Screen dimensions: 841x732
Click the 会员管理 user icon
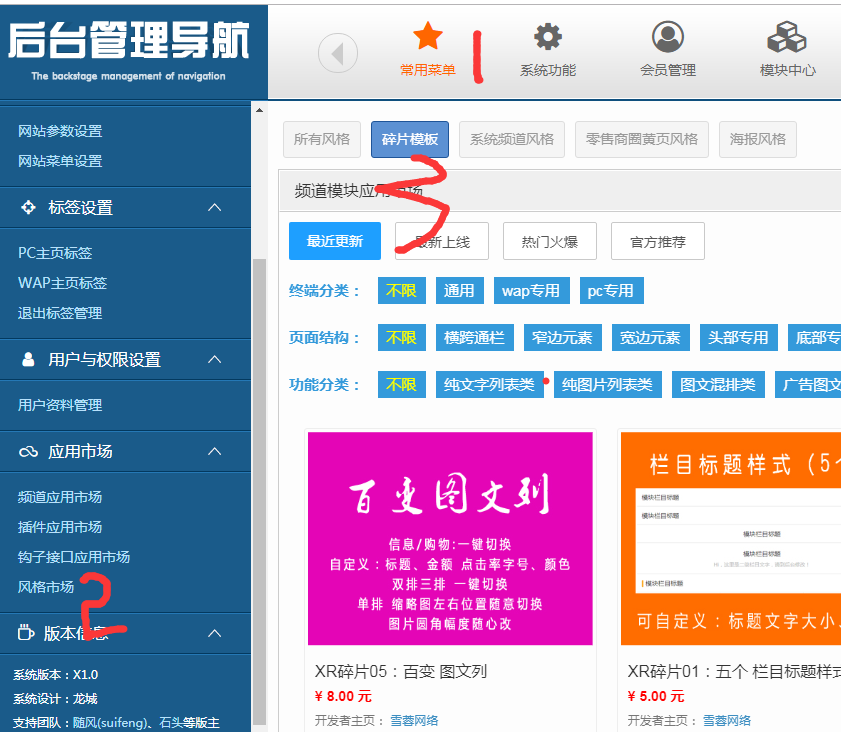[x=667, y=37]
